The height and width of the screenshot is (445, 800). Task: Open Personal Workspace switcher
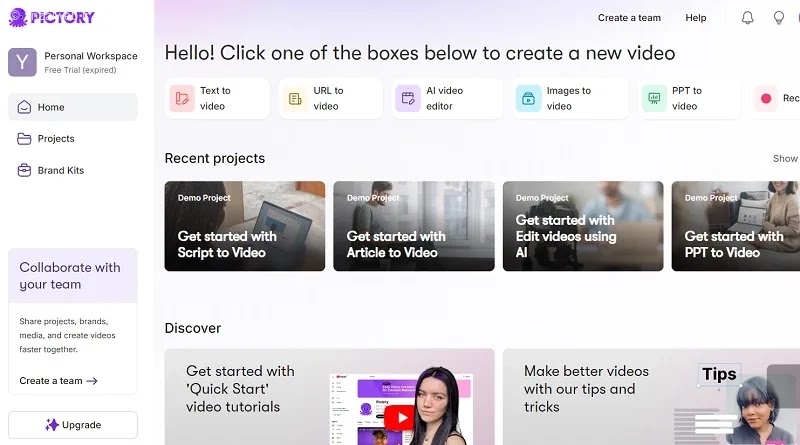click(x=73, y=62)
